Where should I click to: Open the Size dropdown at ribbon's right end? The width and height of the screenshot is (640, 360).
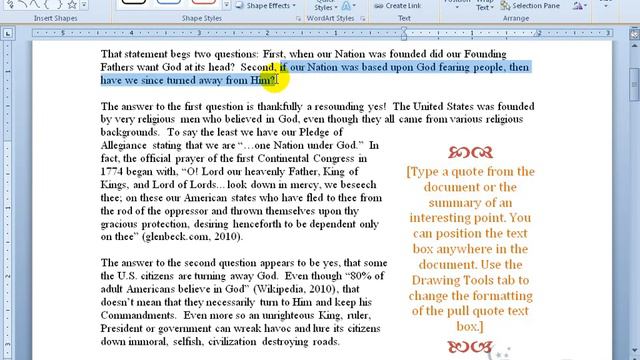[x=606, y=5]
